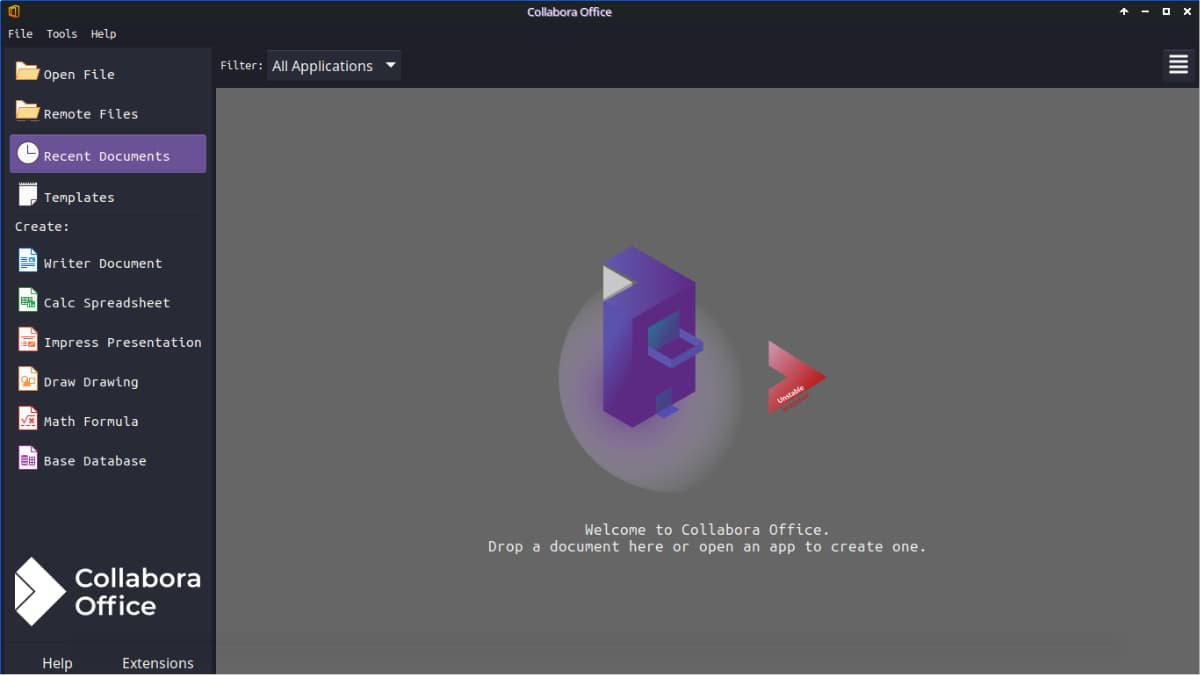This screenshot has height=675, width=1200.
Task: Open the Templates view
Action: point(108,196)
